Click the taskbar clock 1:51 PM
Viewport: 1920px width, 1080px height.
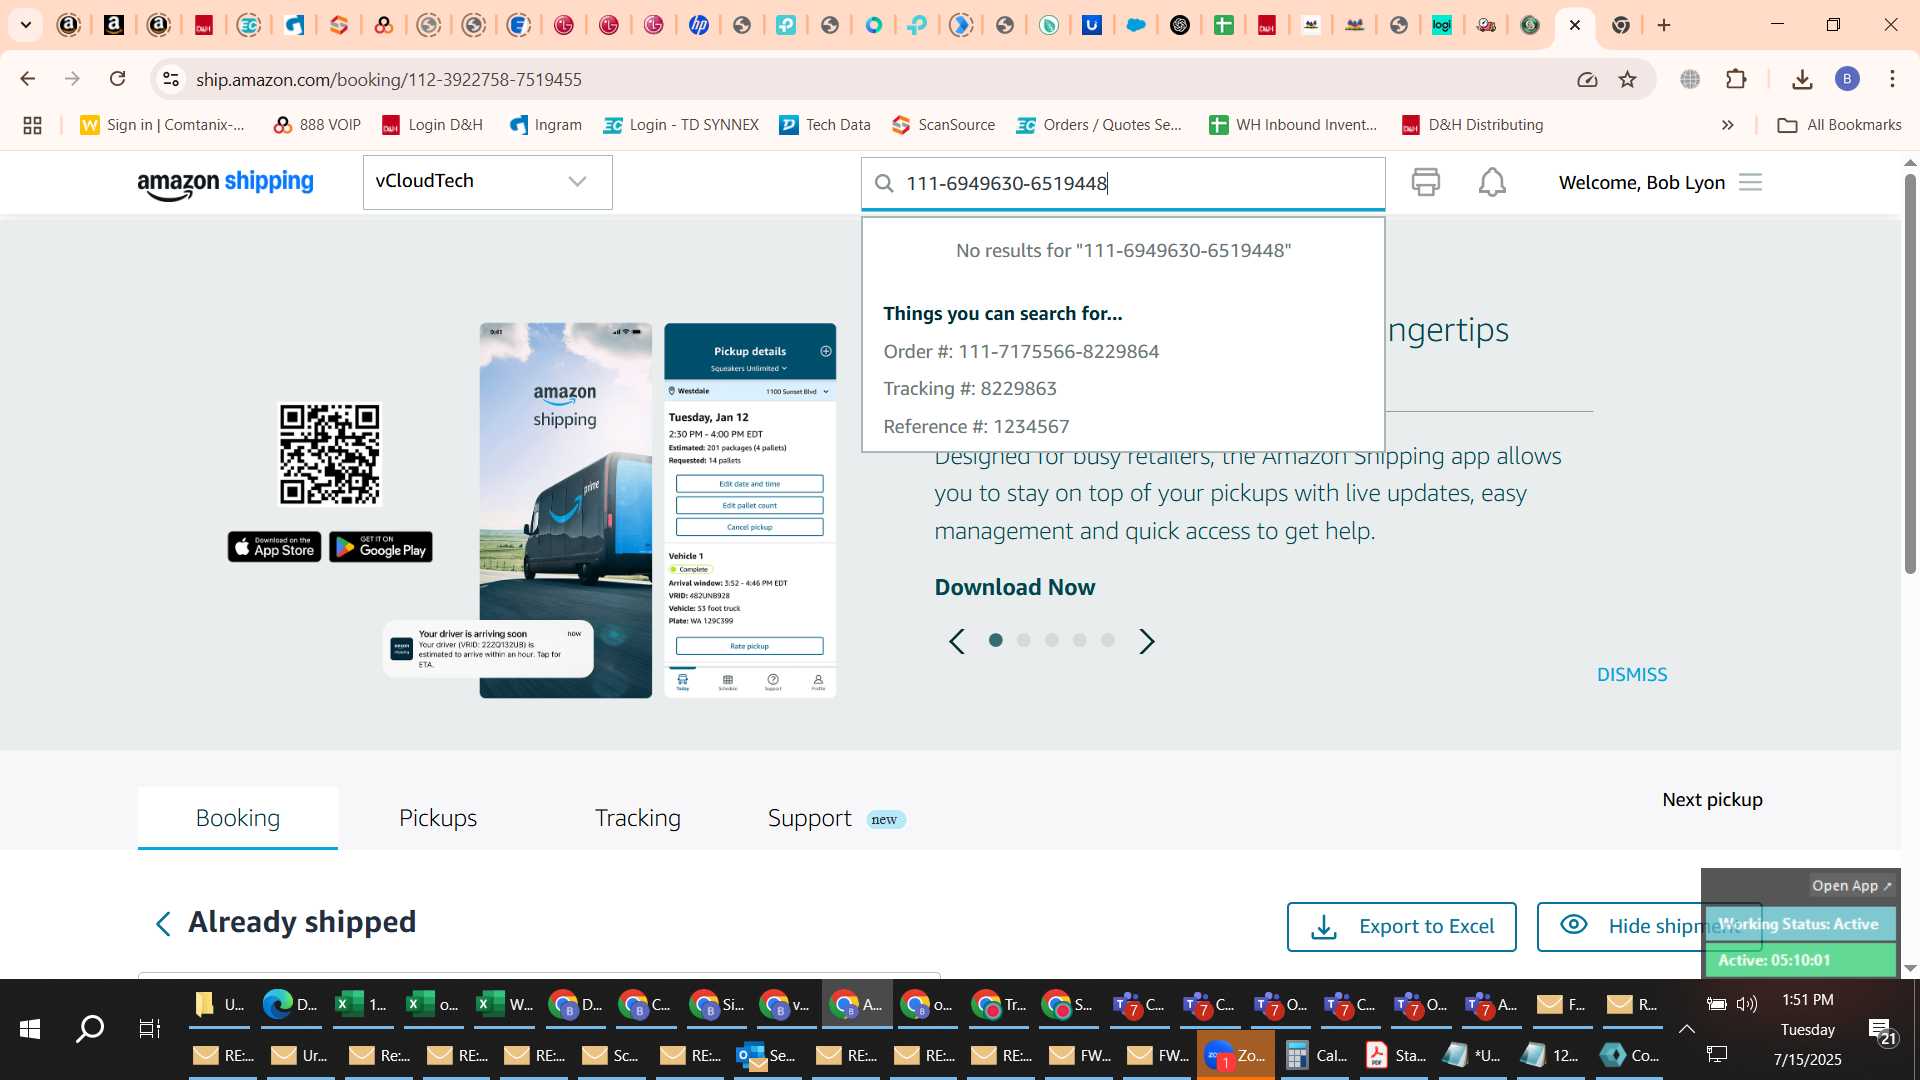(1808, 1000)
